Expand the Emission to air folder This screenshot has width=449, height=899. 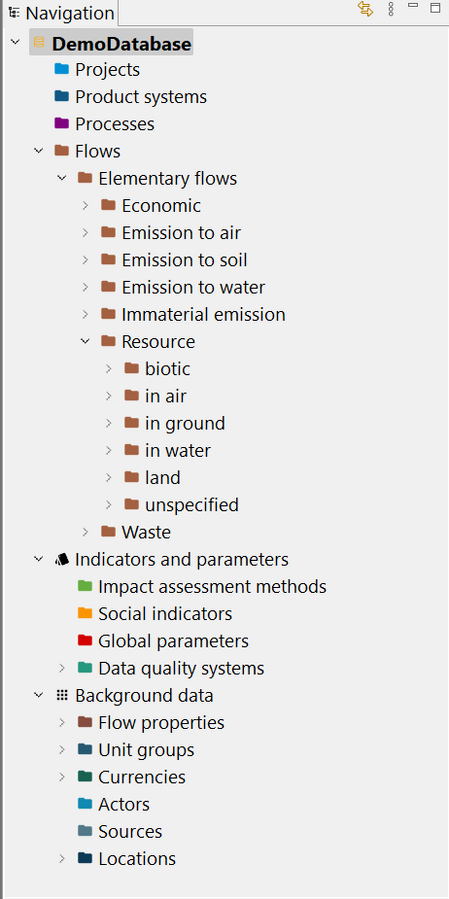tap(85, 232)
